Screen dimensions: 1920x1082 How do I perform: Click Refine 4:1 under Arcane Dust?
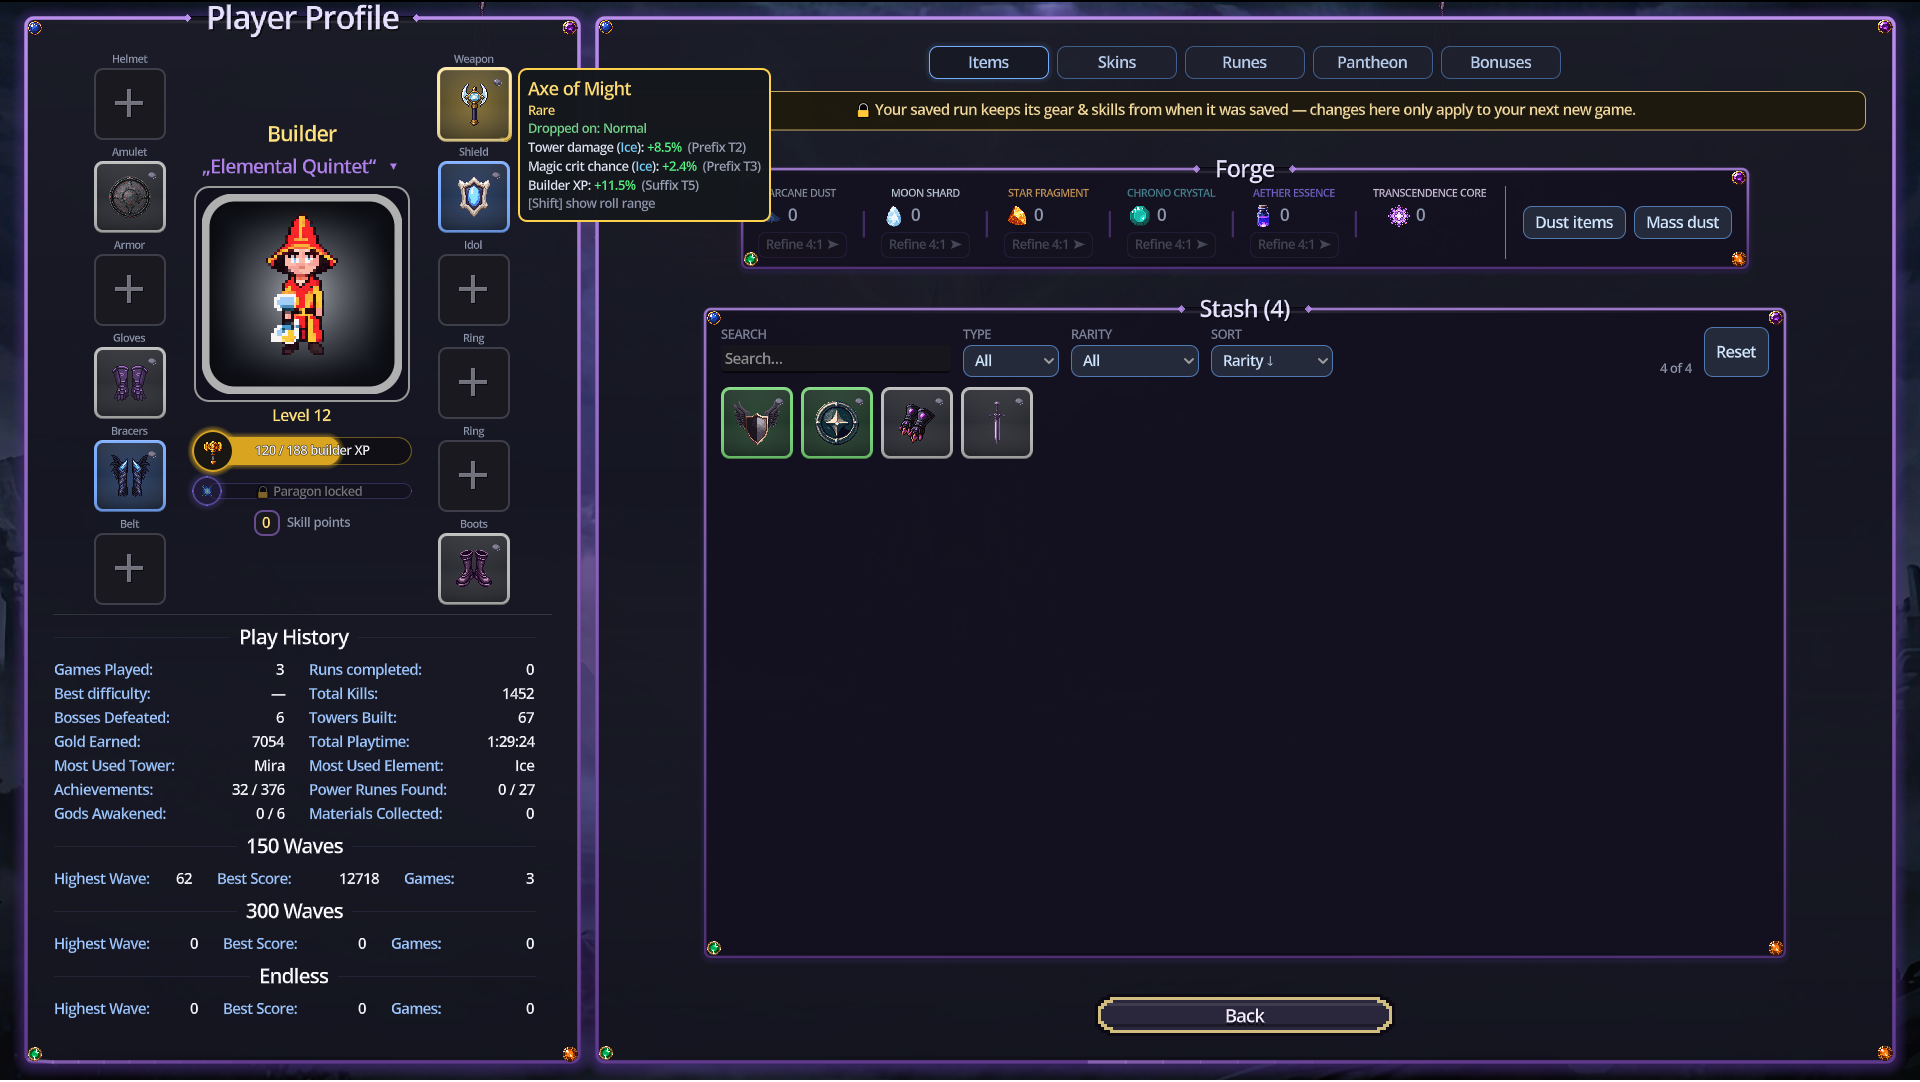tap(801, 245)
